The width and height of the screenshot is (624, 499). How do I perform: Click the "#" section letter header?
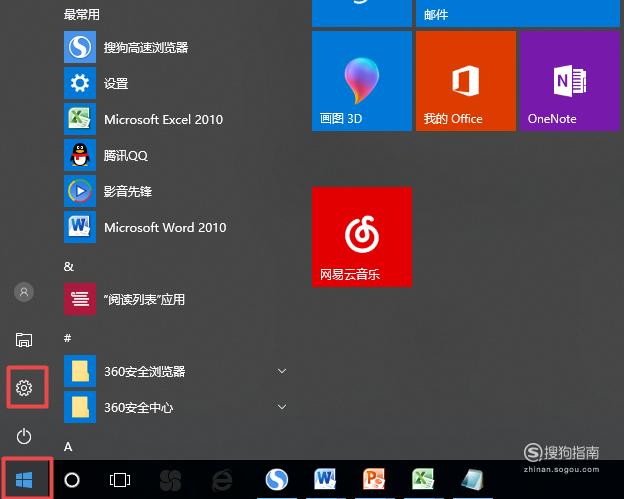(68, 338)
